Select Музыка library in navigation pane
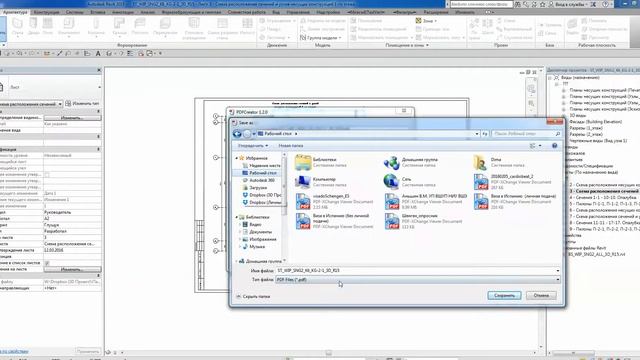Screen dimensions: 640x360 click(x=254, y=247)
